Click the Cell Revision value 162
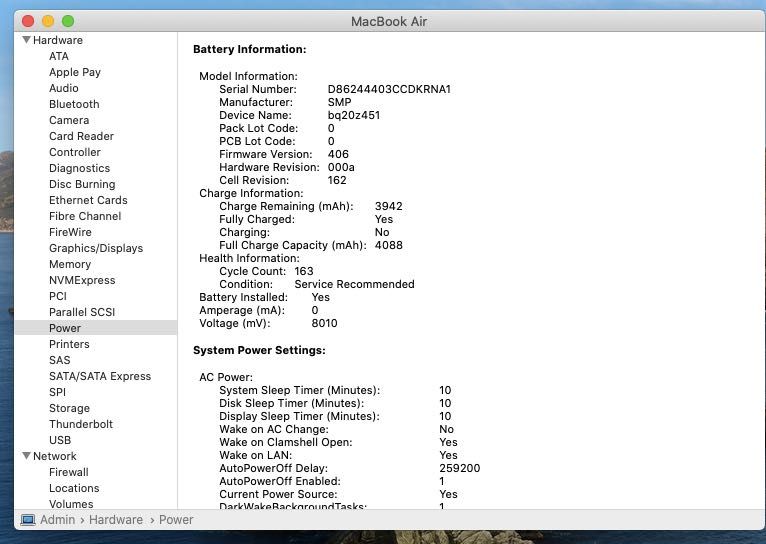The image size is (766, 544). tap(337, 180)
